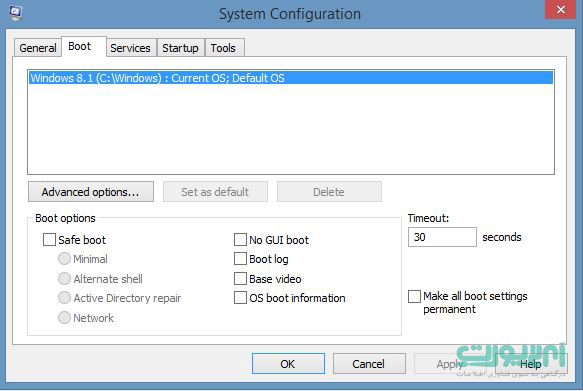Click the Cancel button
The width and height of the screenshot is (583, 391).
pos(369,363)
